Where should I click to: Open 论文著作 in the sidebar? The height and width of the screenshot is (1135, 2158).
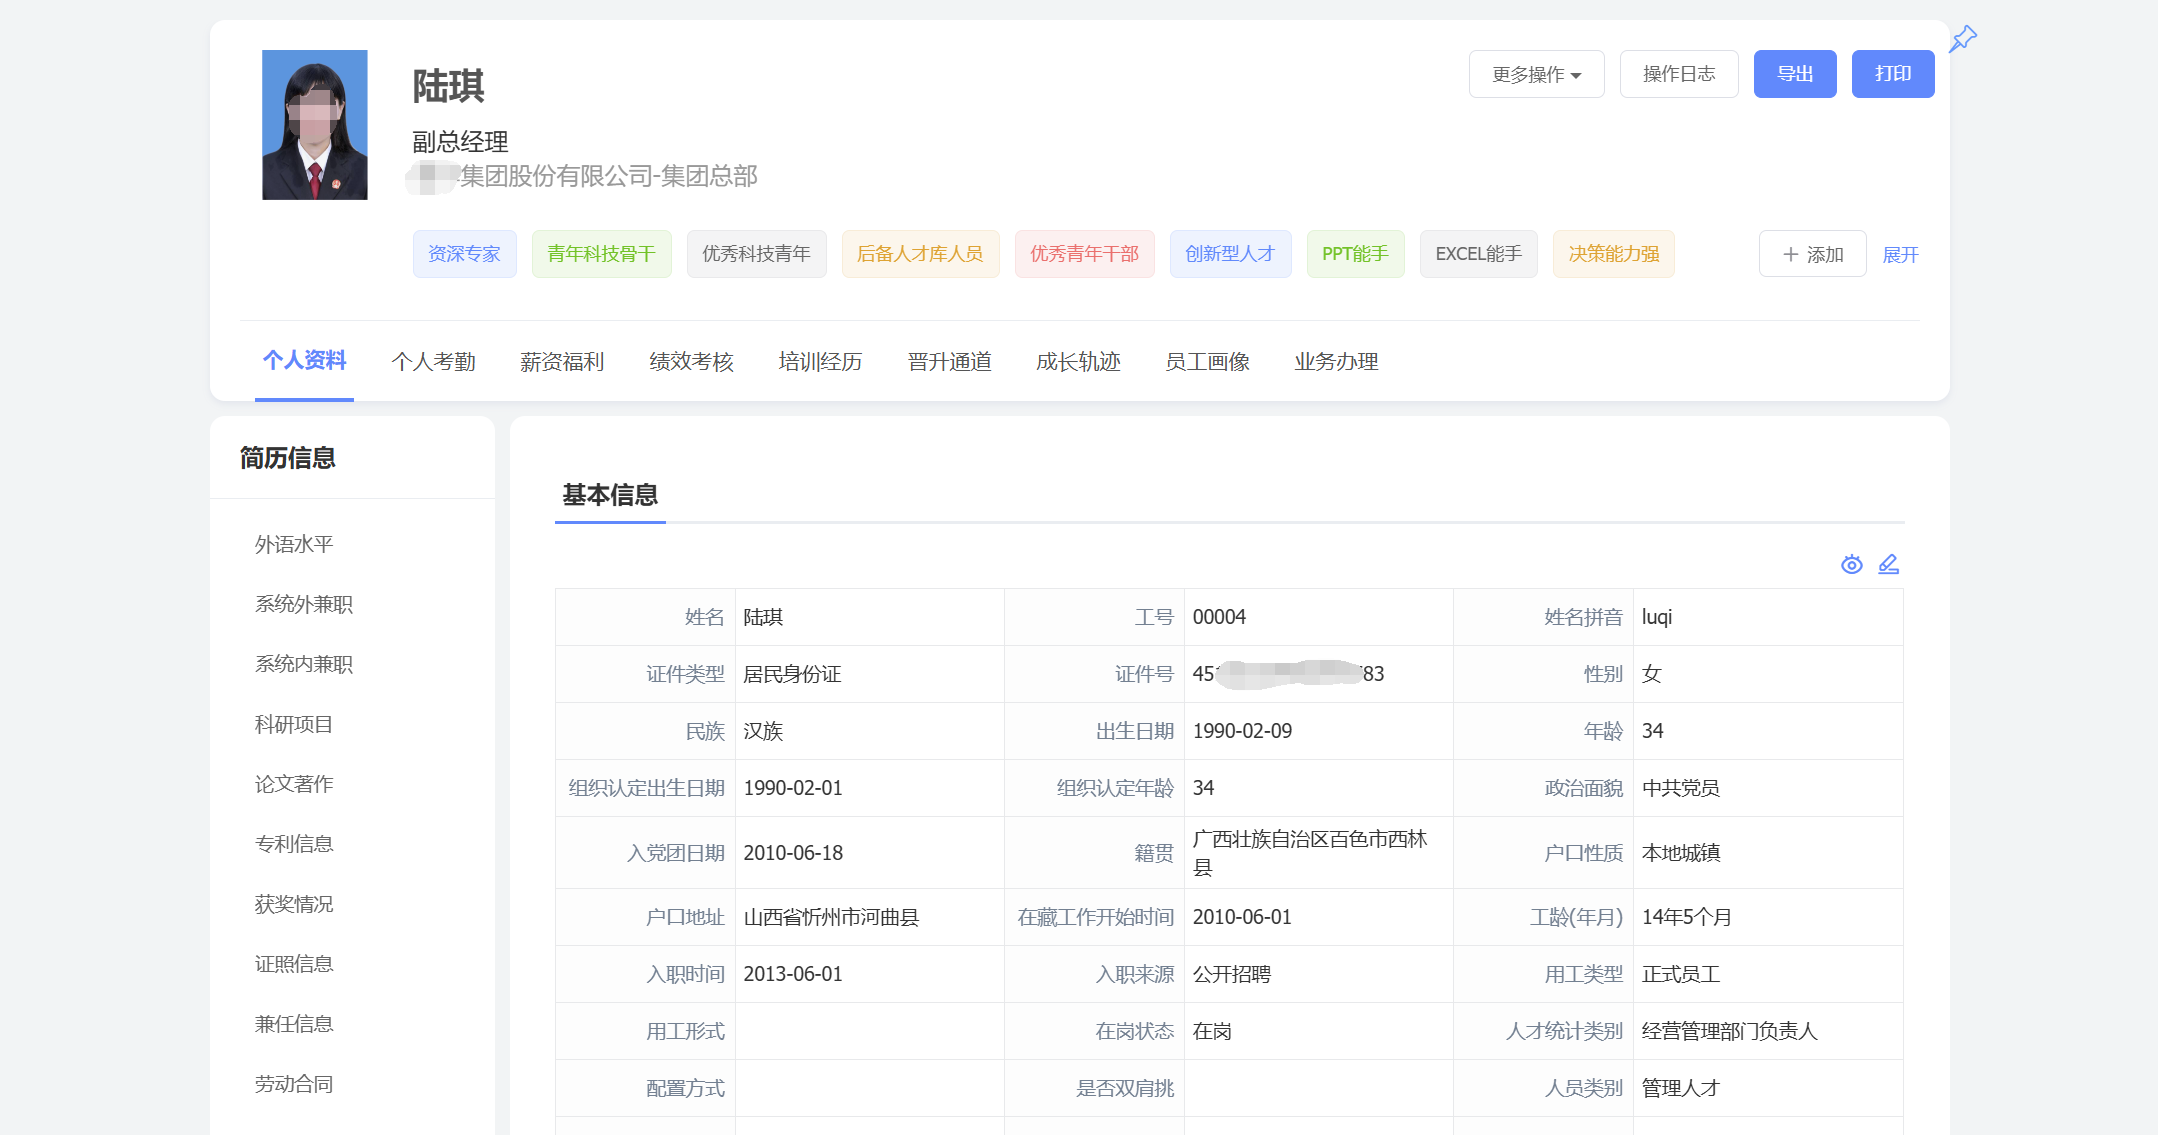coord(294,784)
